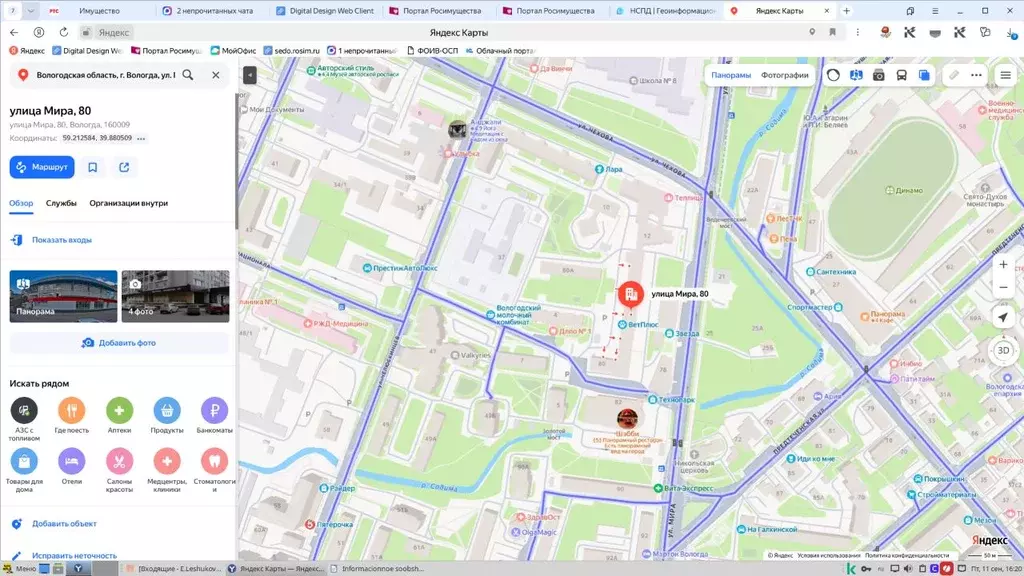Share the location via the share icon
Screen dimensions: 1024x576
point(124,167)
